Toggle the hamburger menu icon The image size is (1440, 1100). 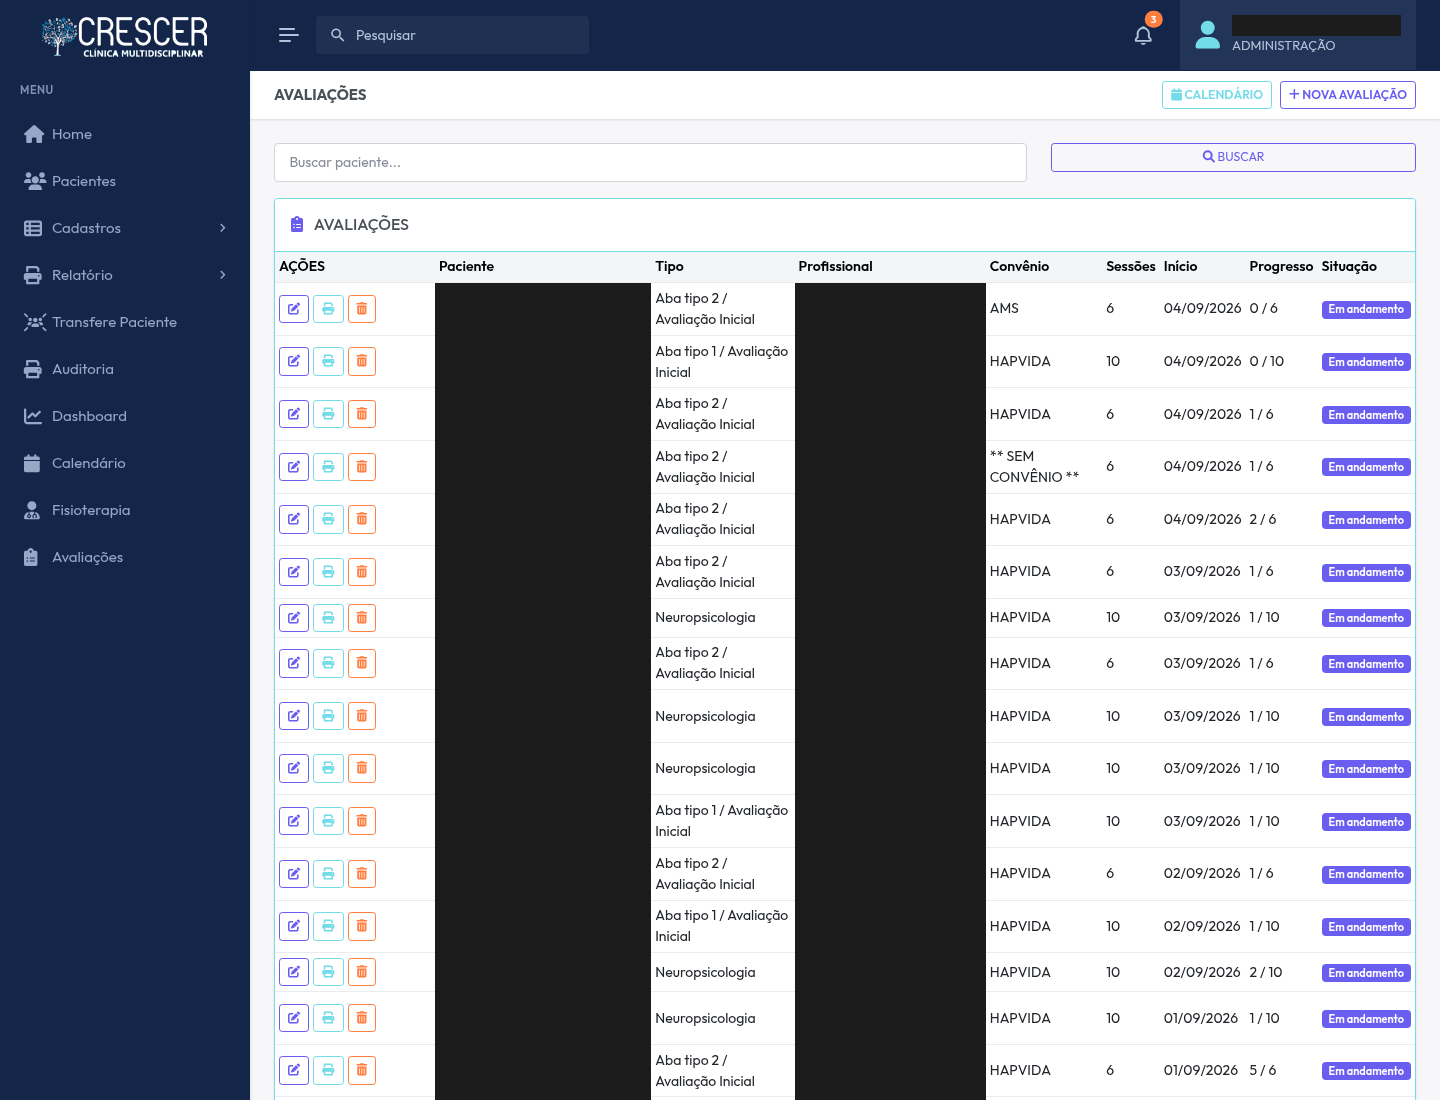click(289, 35)
